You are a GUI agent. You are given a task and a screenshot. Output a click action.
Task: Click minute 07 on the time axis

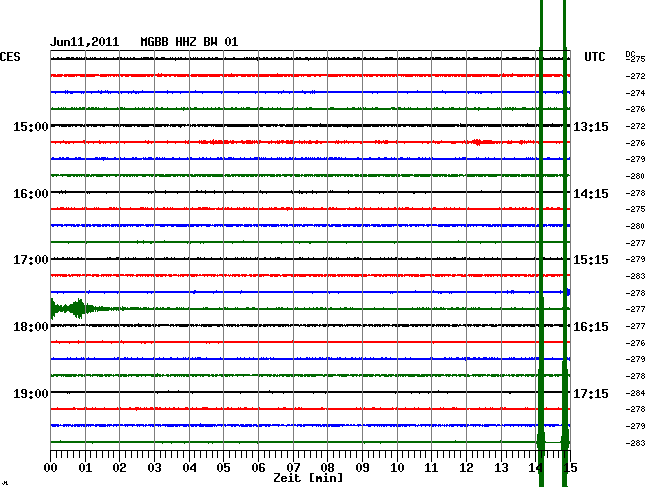click(x=293, y=468)
